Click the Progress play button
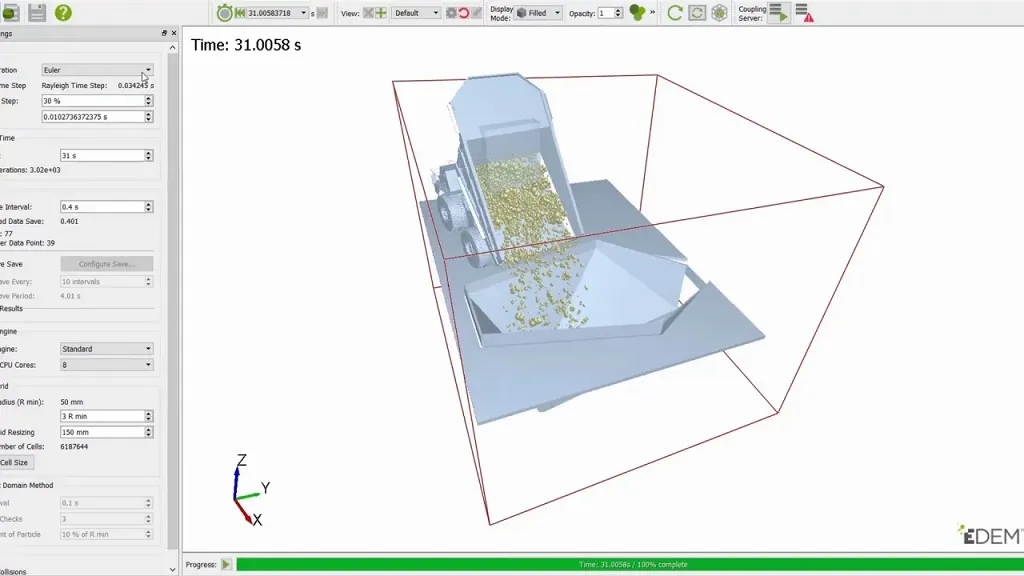This screenshot has height=576, width=1024. 226,564
